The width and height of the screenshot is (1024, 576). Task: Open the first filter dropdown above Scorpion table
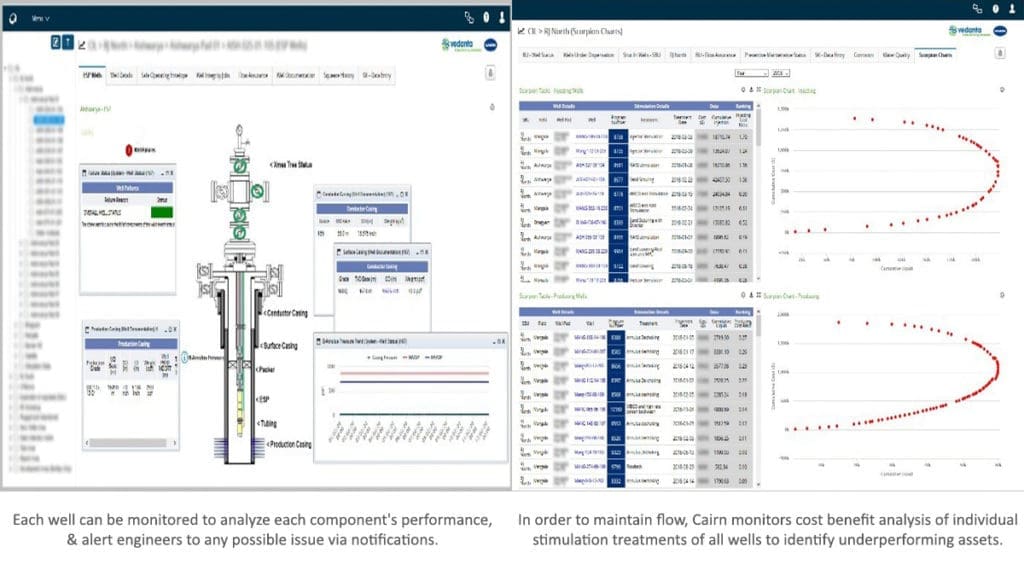coord(747,73)
